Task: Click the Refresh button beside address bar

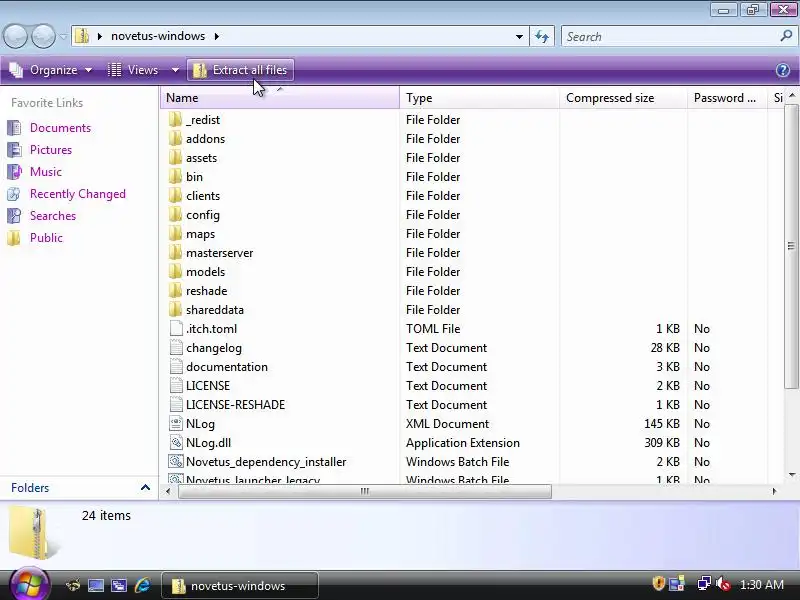Action: click(x=542, y=36)
